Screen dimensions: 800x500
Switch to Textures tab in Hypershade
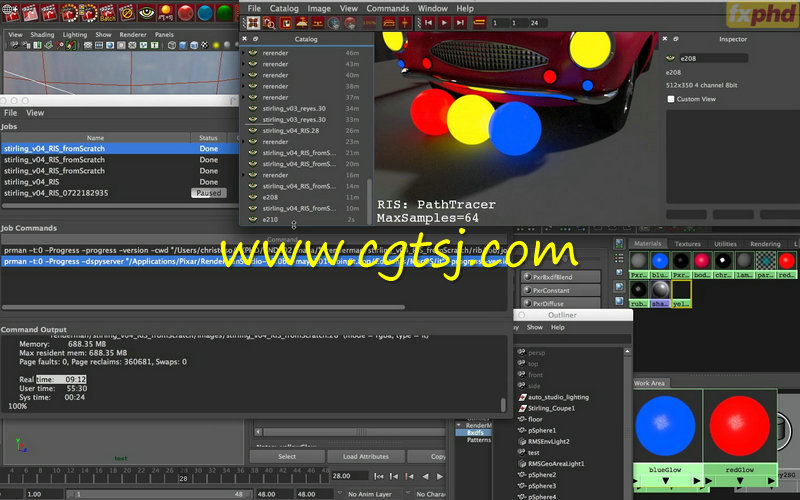687,244
